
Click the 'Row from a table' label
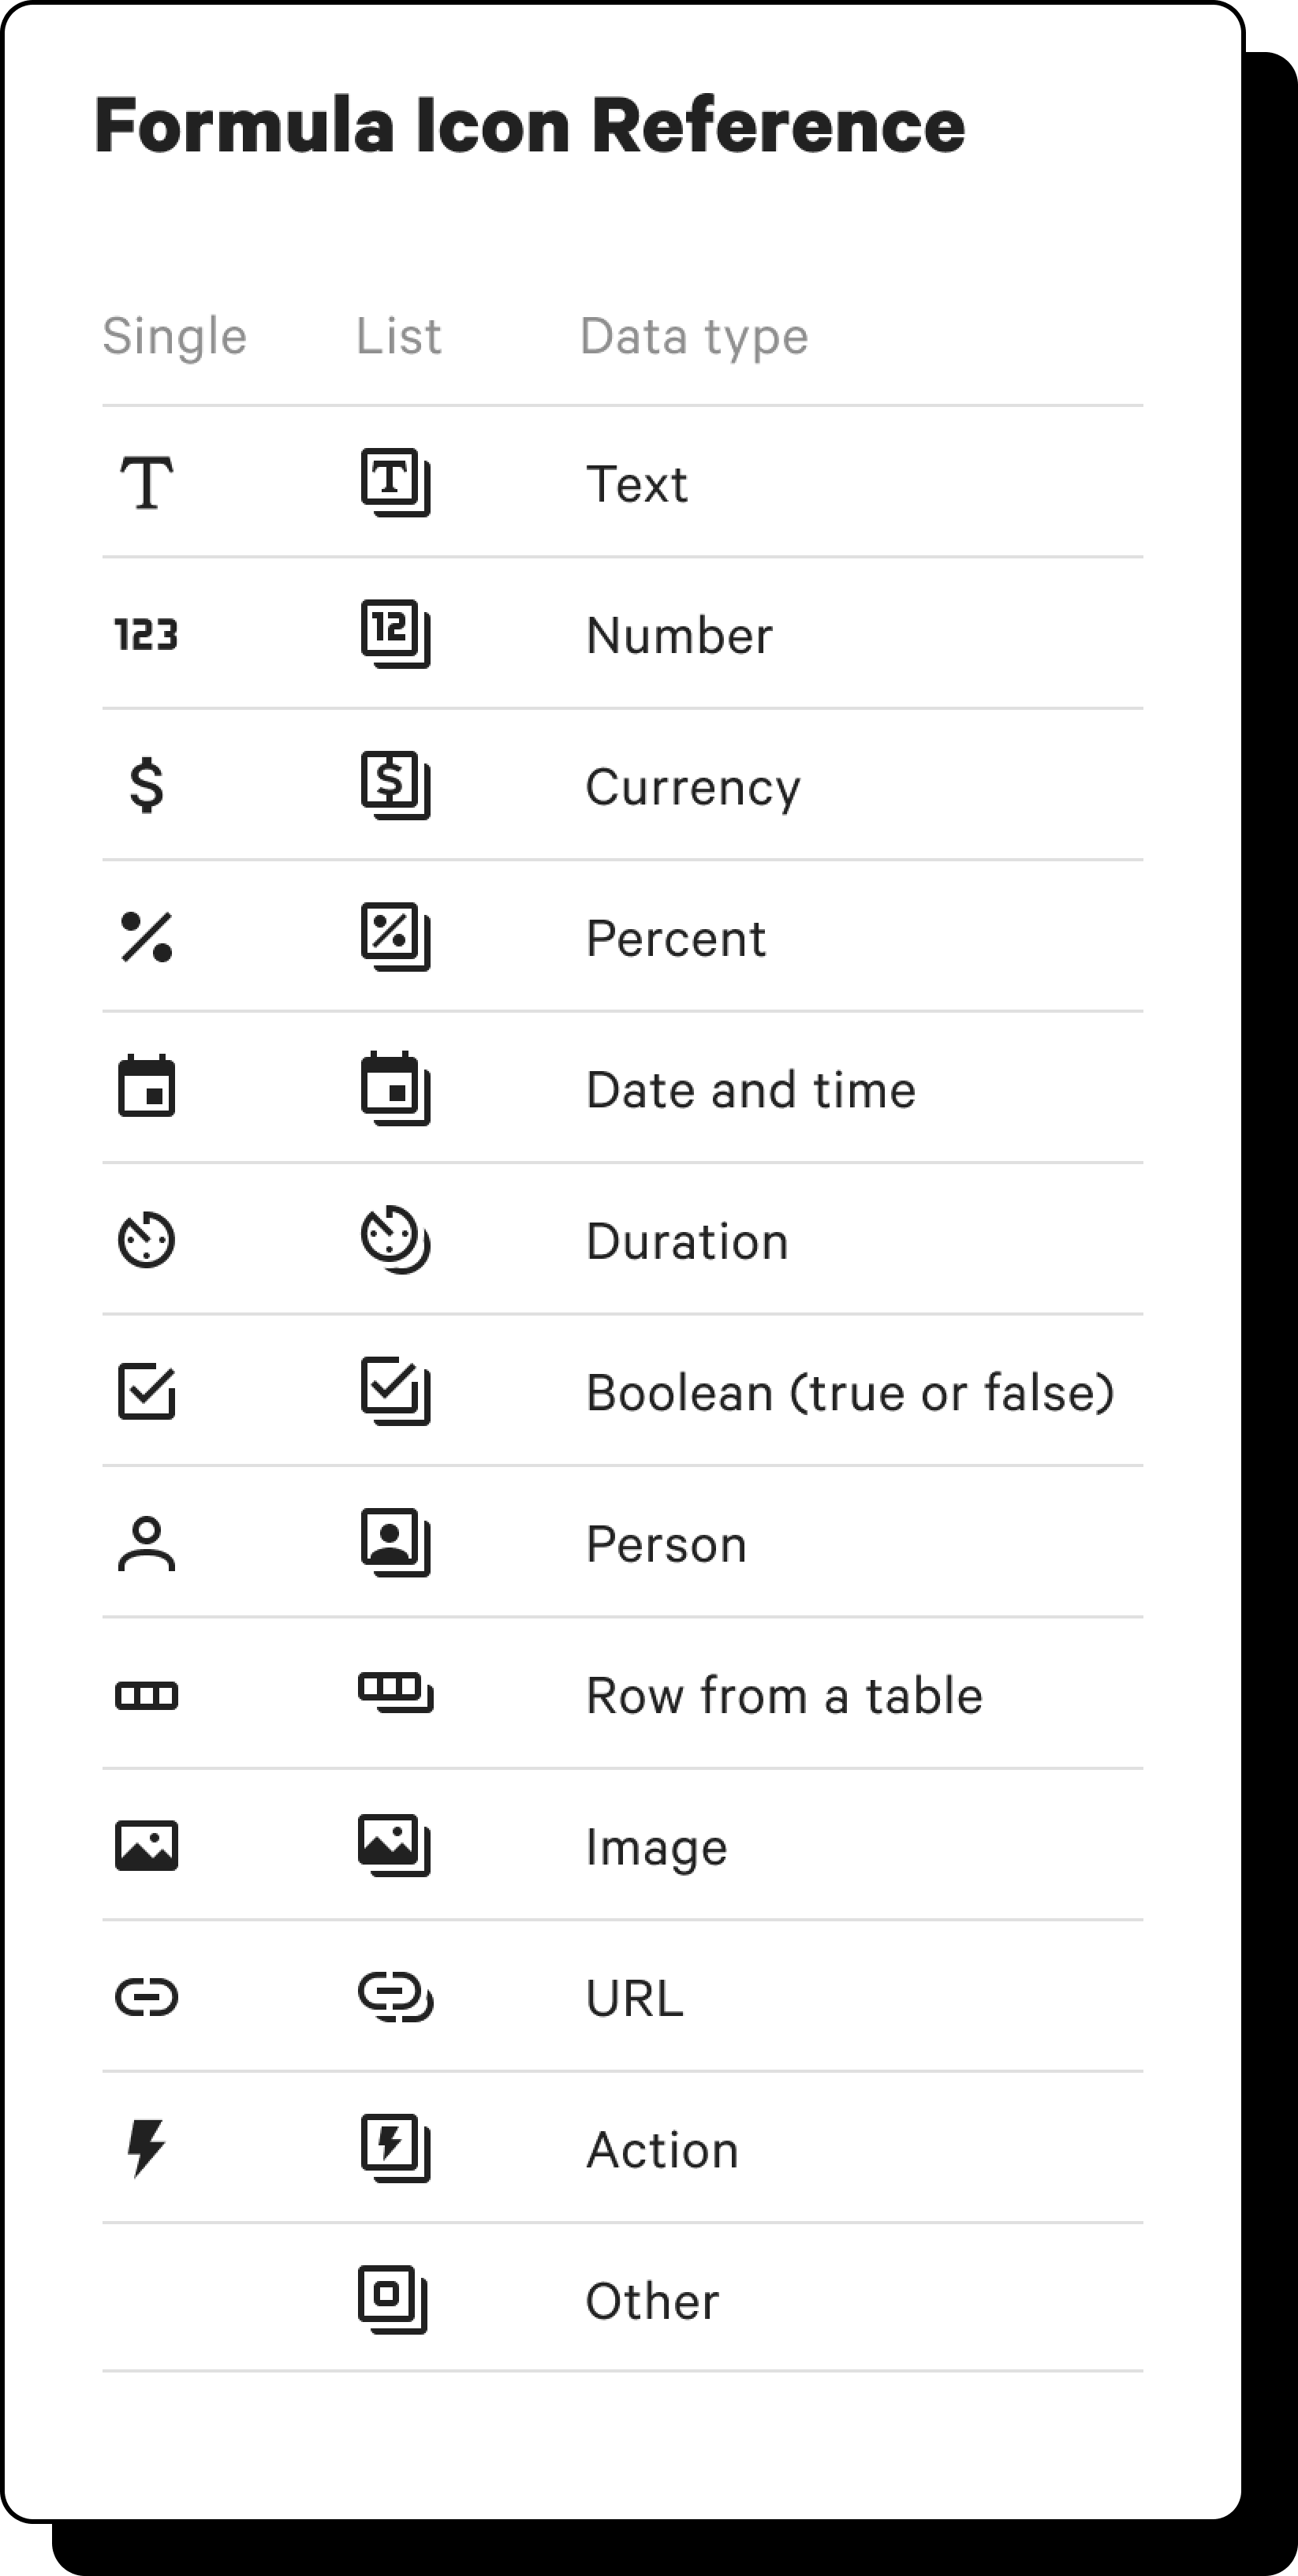point(784,1696)
